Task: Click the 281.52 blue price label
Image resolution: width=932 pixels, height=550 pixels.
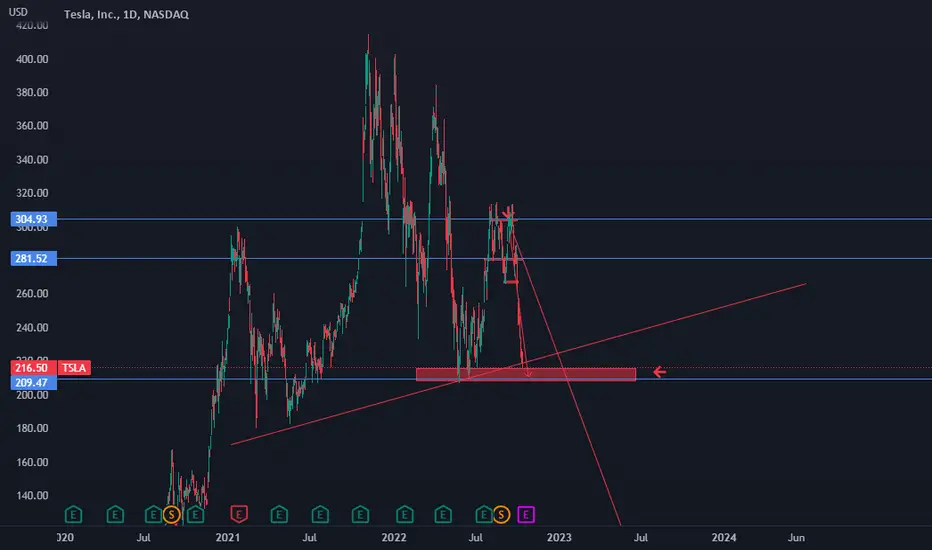Action: (33, 258)
